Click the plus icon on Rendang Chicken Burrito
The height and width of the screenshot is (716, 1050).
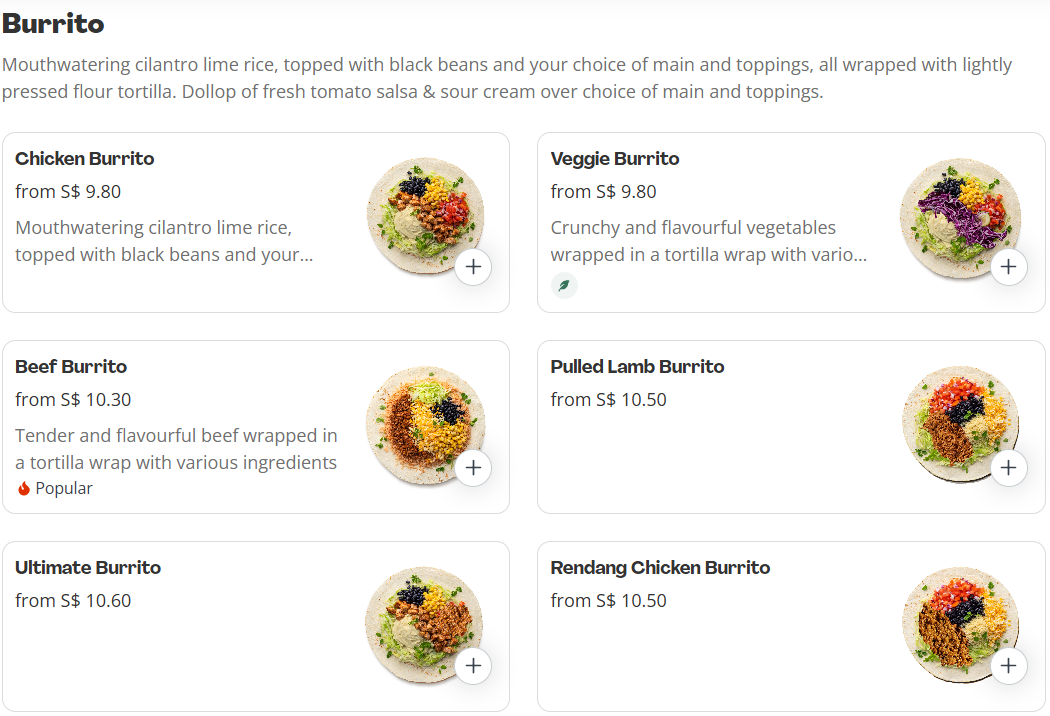coord(1009,665)
